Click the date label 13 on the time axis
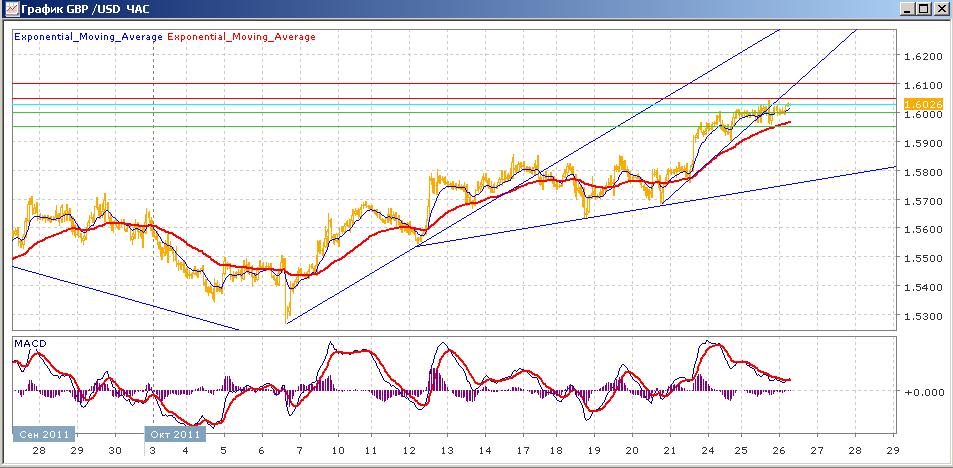Viewport: 953px width, 468px height. pyautogui.click(x=447, y=450)
